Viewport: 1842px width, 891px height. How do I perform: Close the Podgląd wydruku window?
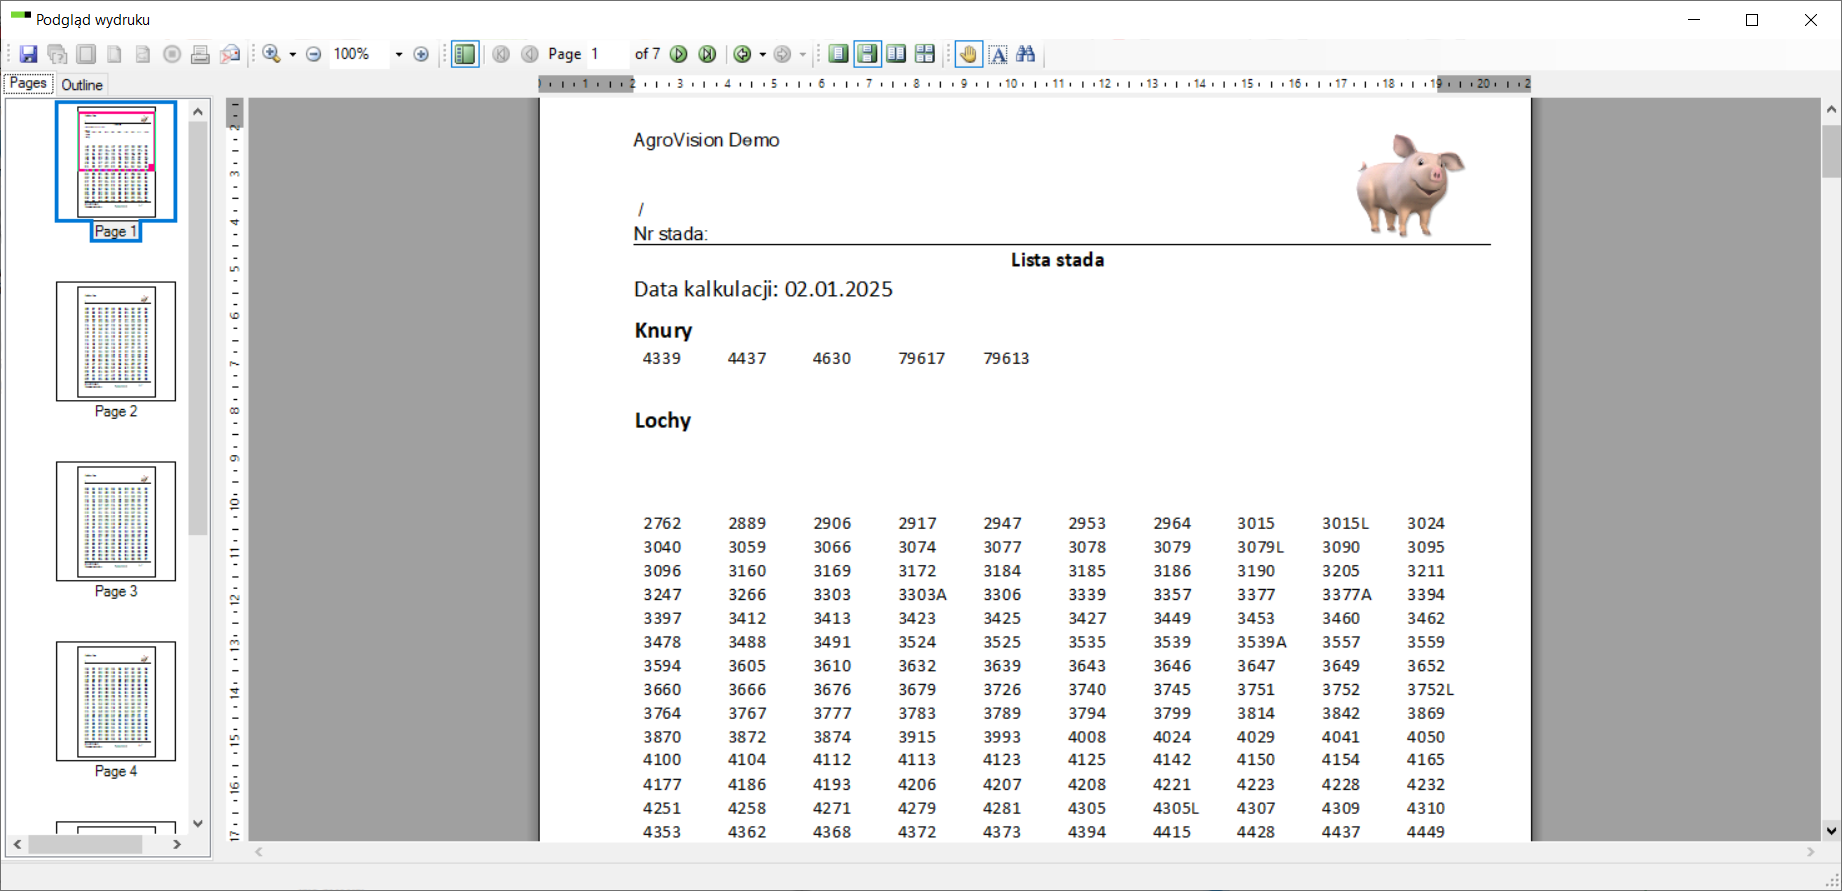1811,20
